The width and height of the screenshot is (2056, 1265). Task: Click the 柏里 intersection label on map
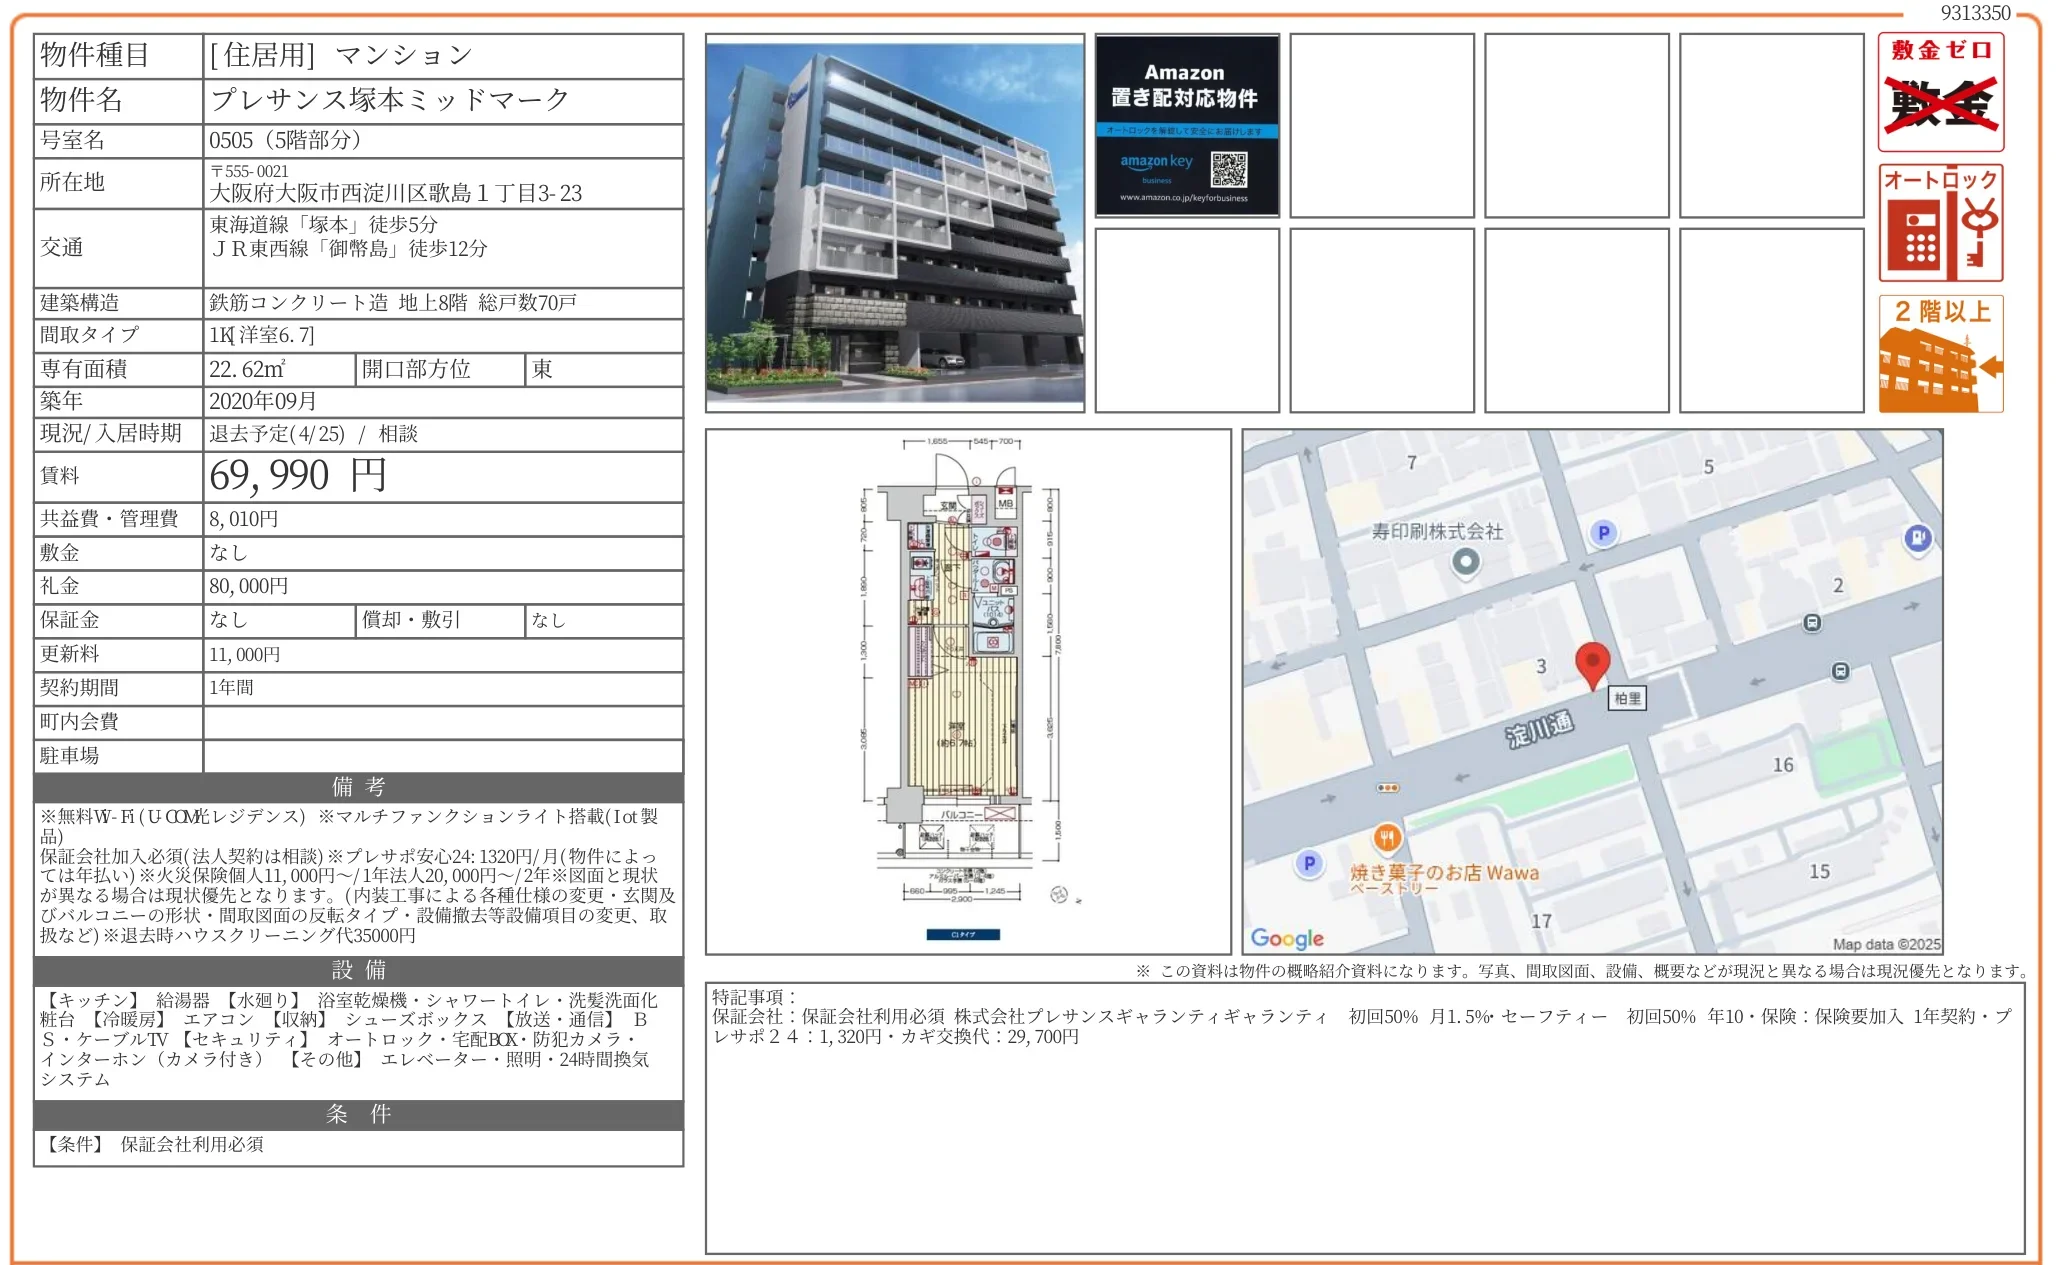(1627, 699)
